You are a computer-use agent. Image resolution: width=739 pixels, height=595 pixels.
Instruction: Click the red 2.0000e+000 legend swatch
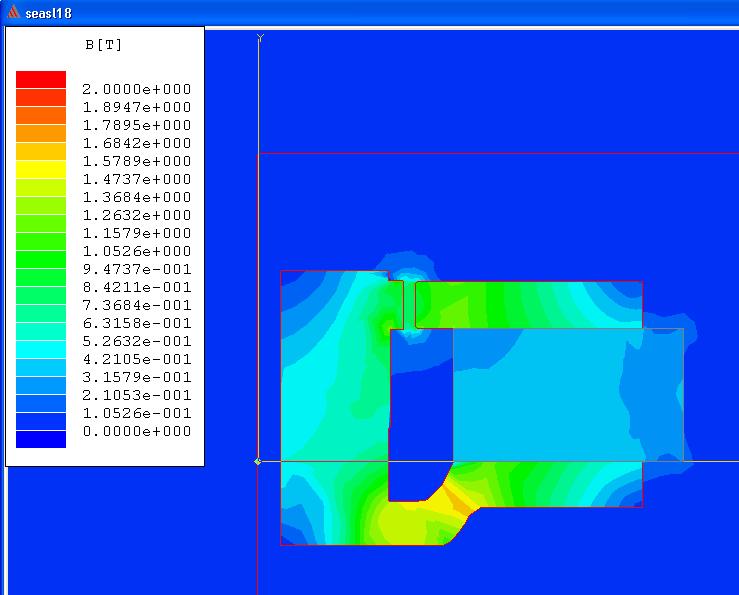[x=41, y=79]
